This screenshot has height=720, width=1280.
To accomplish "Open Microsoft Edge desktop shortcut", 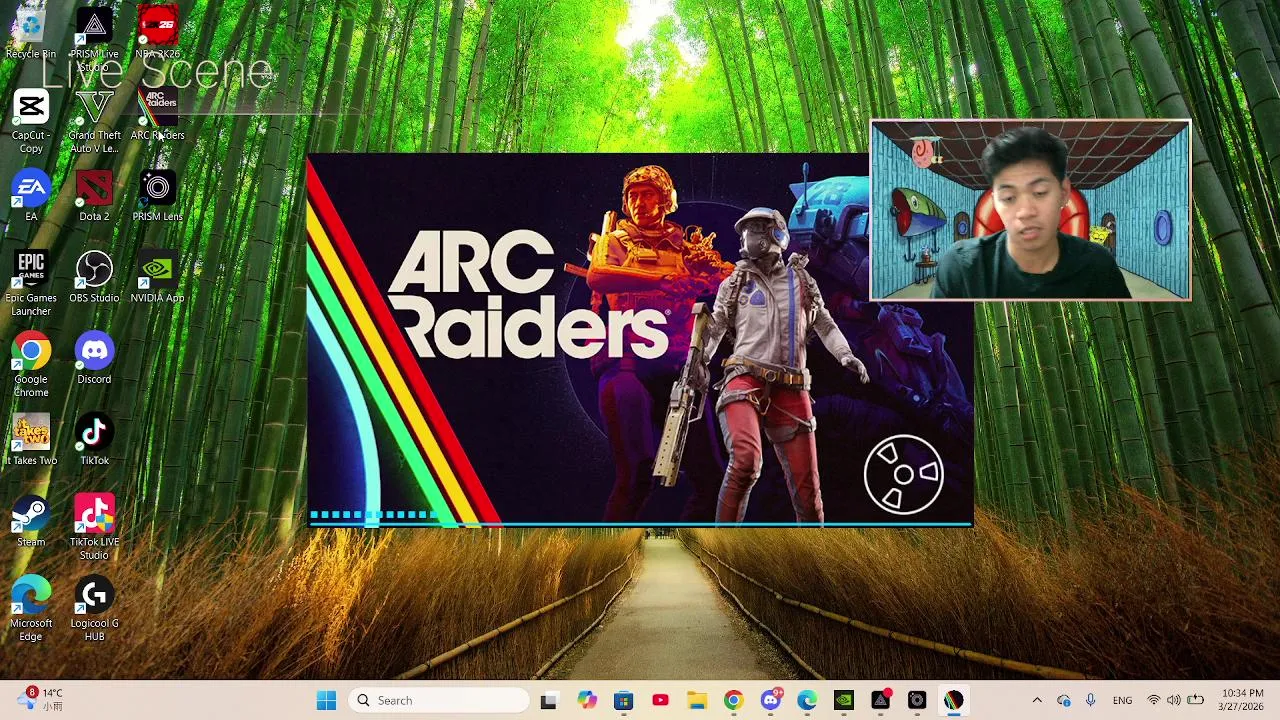I will coord(31,610).
